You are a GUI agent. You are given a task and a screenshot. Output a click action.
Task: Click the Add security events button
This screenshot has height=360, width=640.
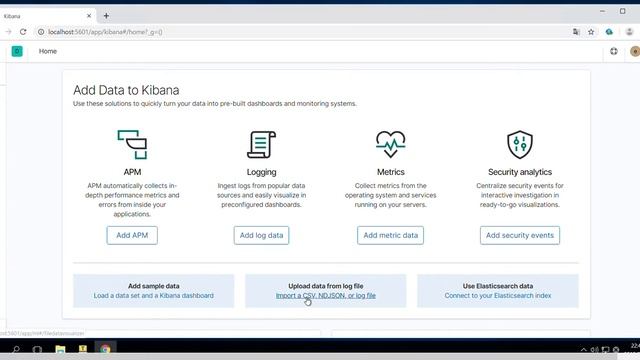pos(520,236)
